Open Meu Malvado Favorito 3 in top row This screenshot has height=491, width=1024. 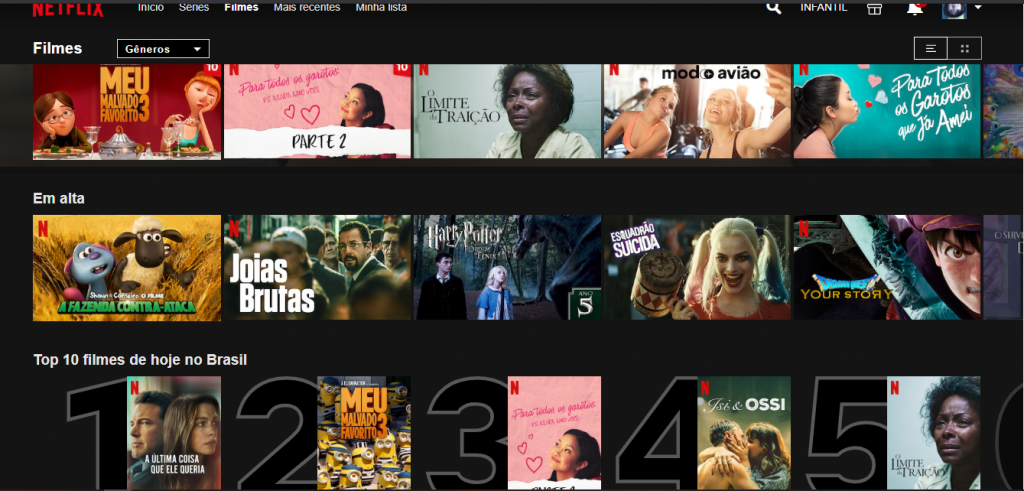coord(127,111)
